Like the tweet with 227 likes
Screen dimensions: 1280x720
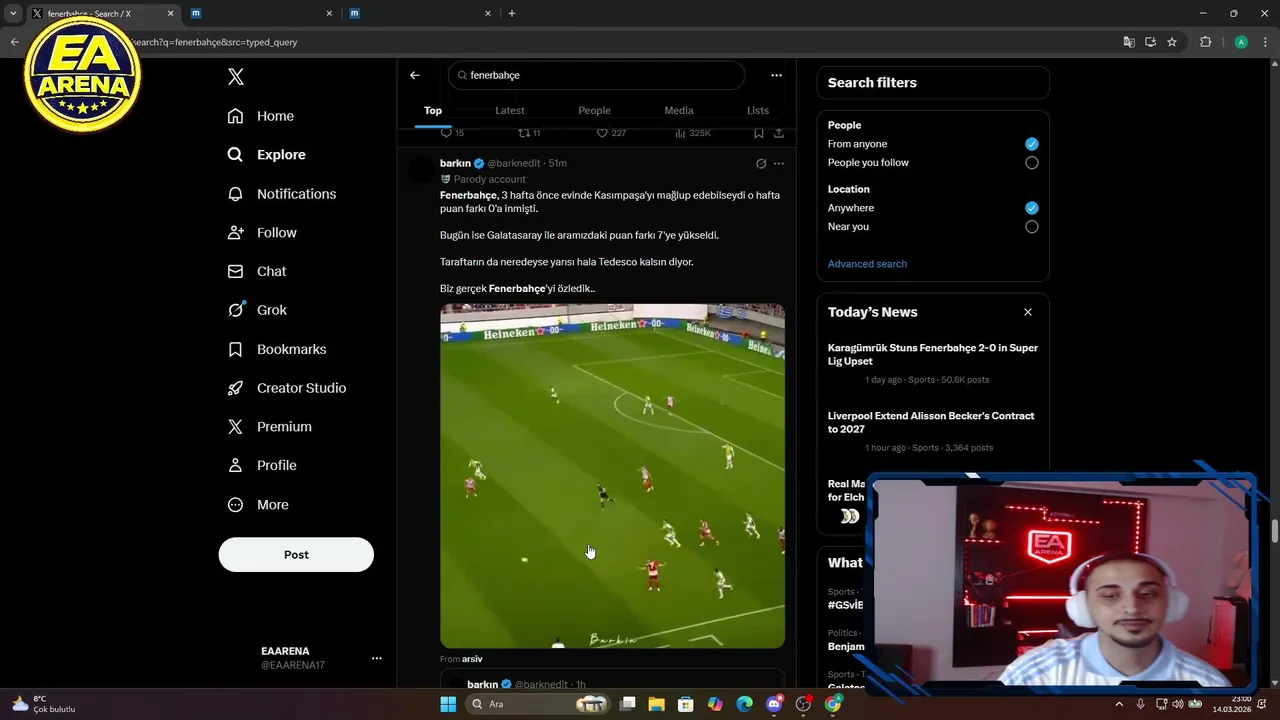click(x=611, y=133)
